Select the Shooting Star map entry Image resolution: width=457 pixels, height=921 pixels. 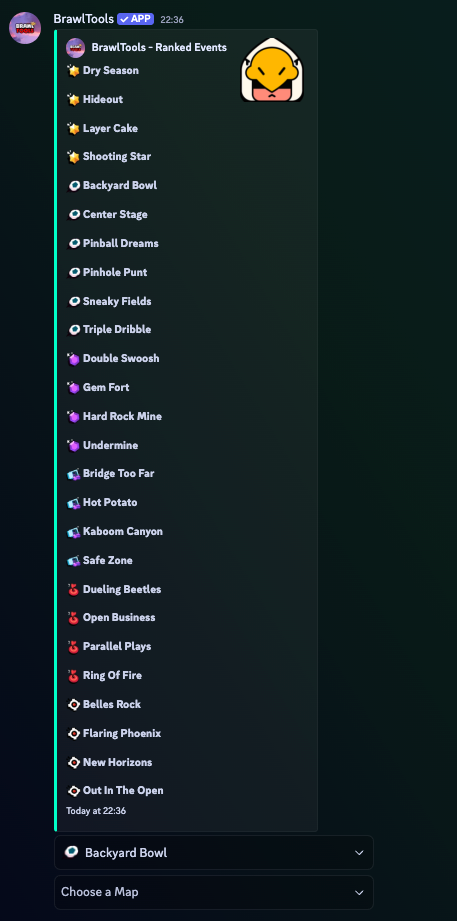point(117,157)
